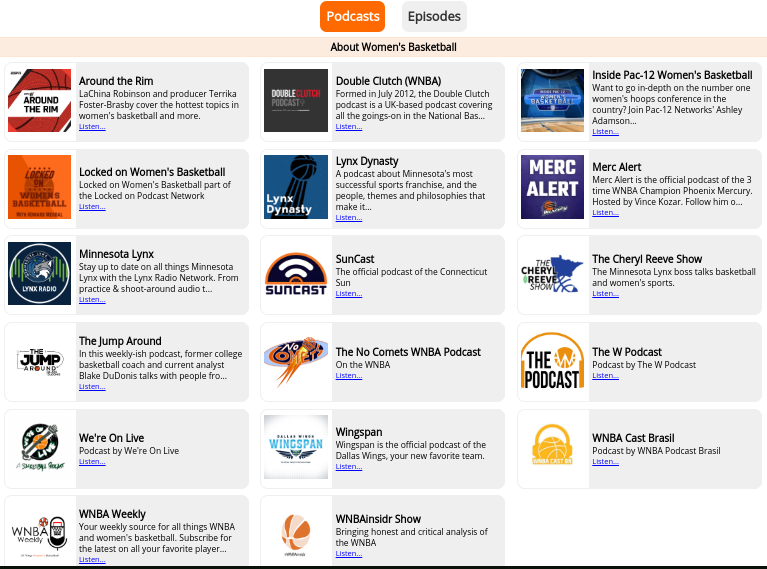
Task: Click Listen link under Wingspan
Action: [349, 467]
